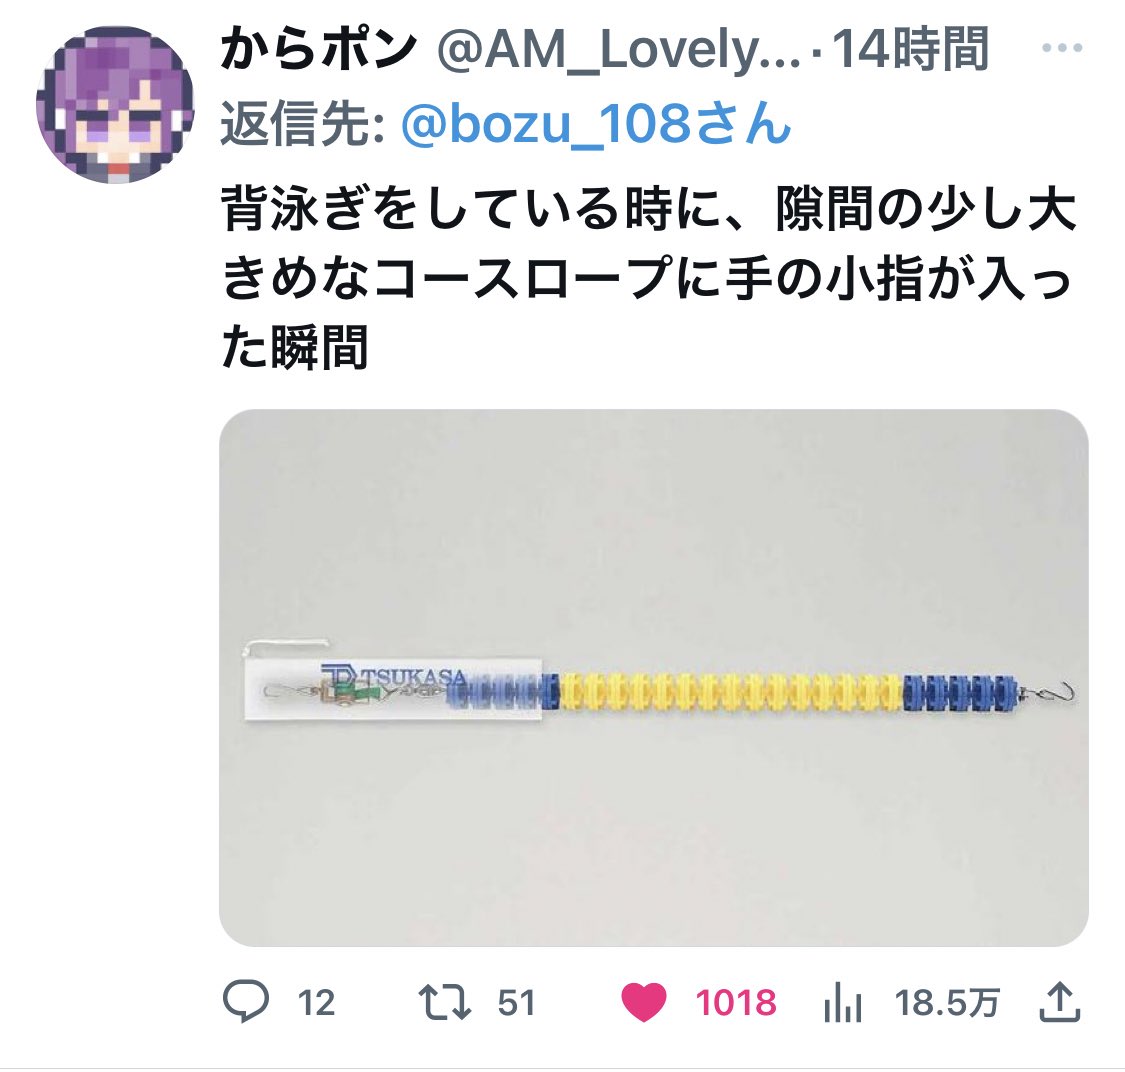Click the yellow floats in the photo
The height and width of the screenshot is (1072, 1125).
(x=730, y=692)
